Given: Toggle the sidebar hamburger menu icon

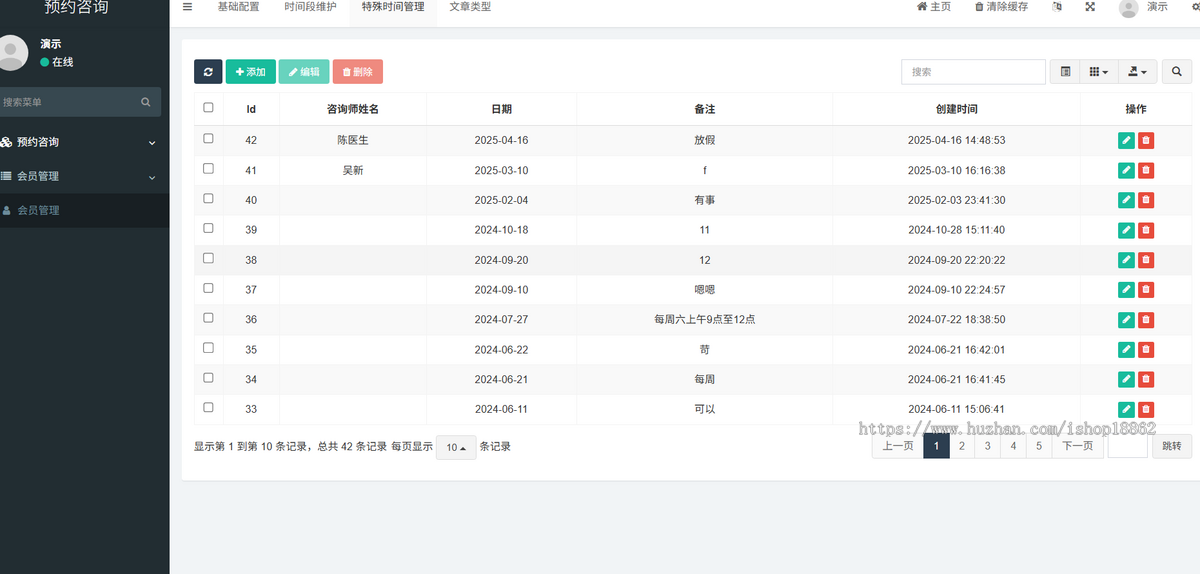Looking at the screenshot, I should (187, 7).
